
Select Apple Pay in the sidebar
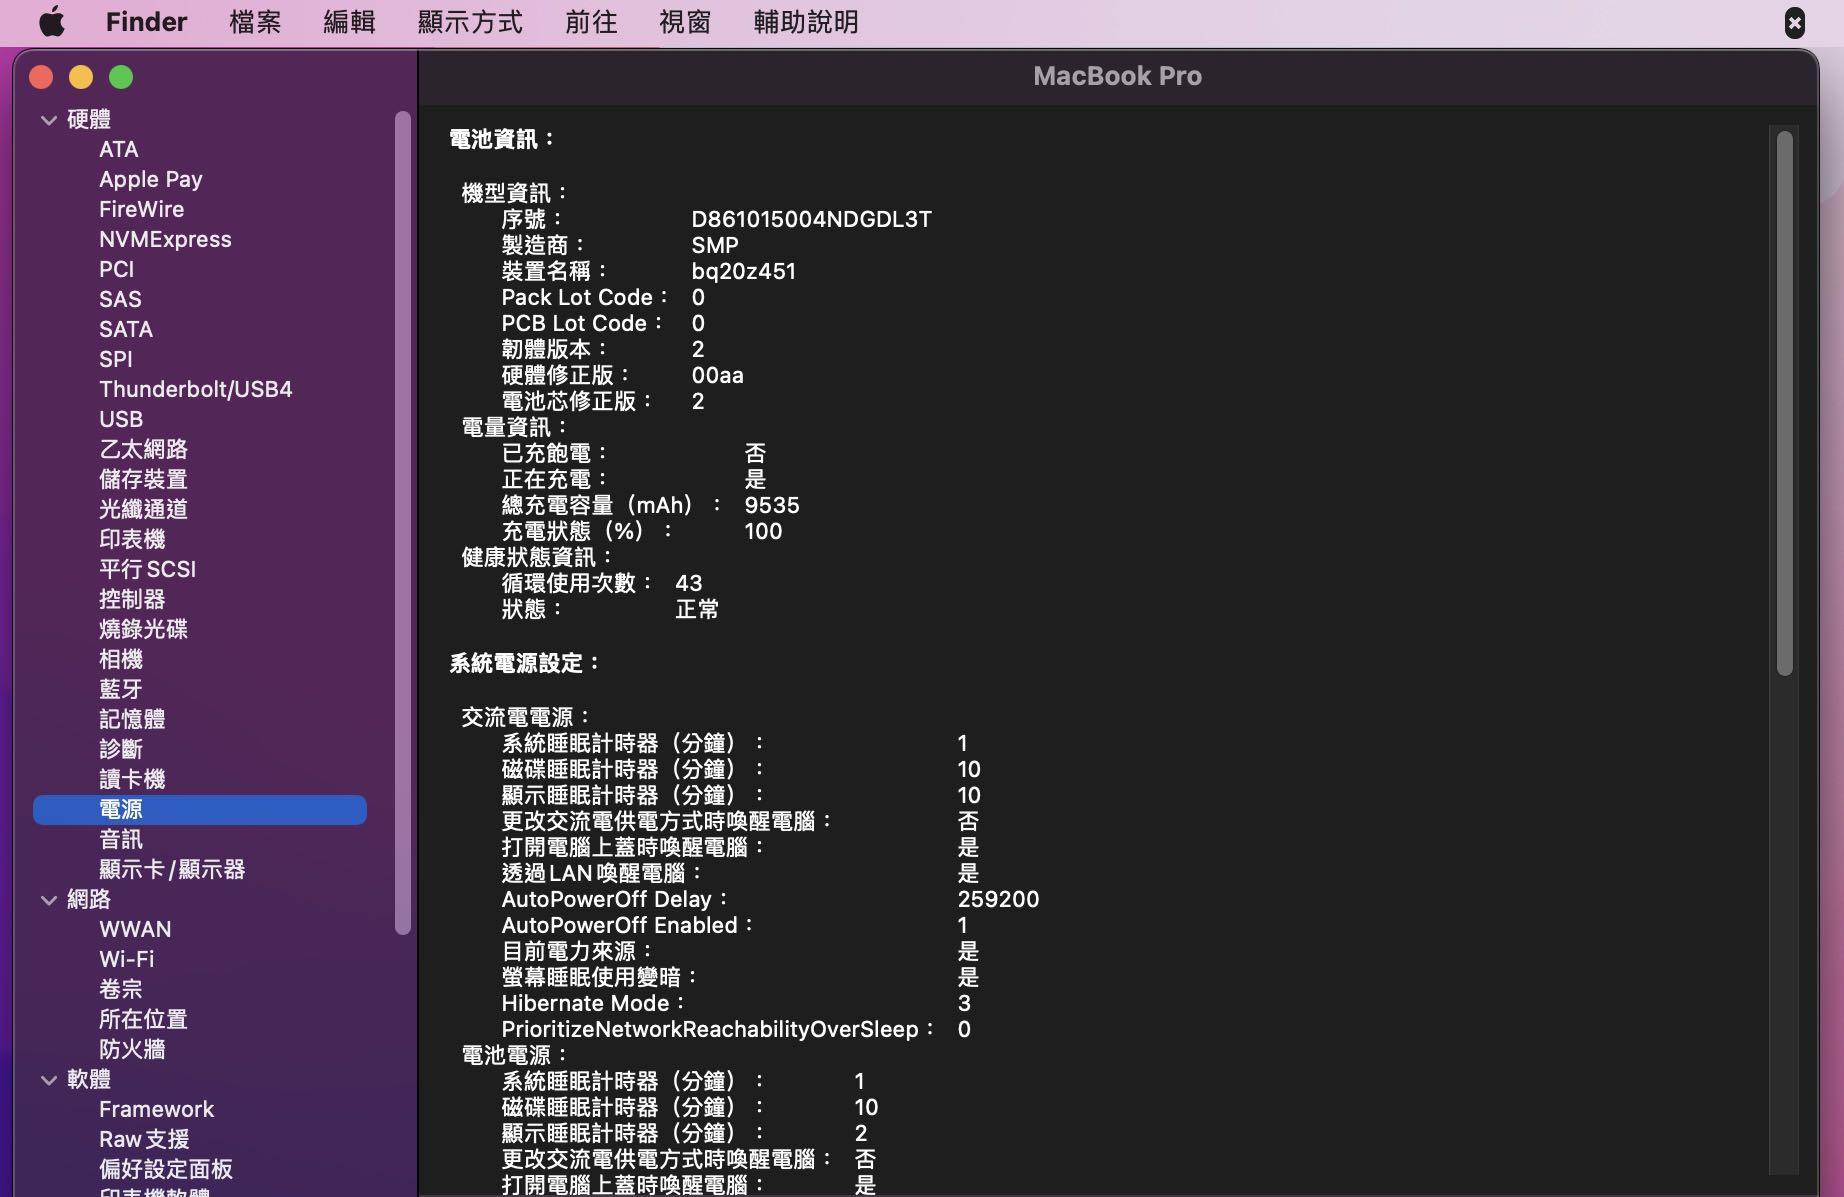(x=151, y=179)
